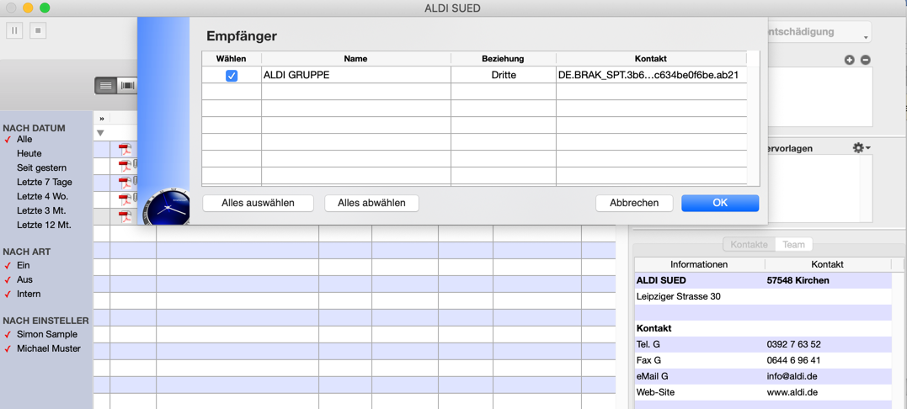Sort by the Wählen column header
Image resolution: width=908 pixels, height=410 pixels.
click(x=231, y=58)
